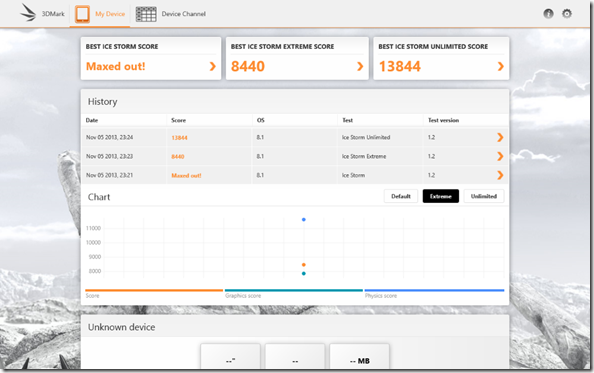Go to the My Device tab
594x373 pixels.
(100, 14)
